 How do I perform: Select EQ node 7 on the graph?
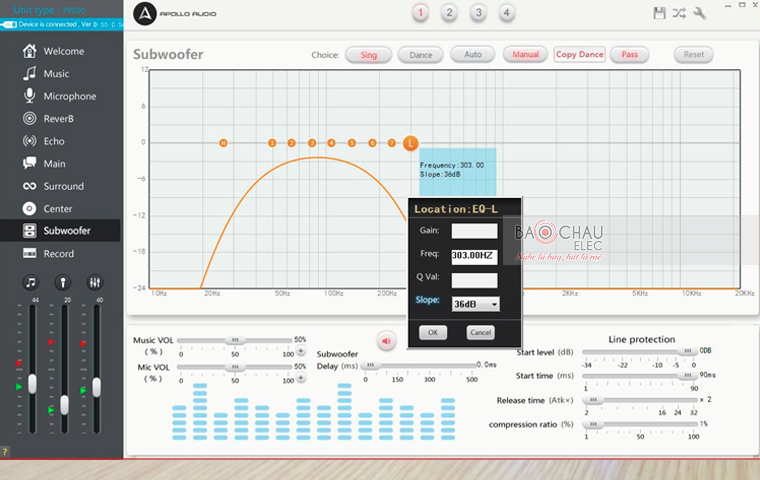[x=392, y=143]
